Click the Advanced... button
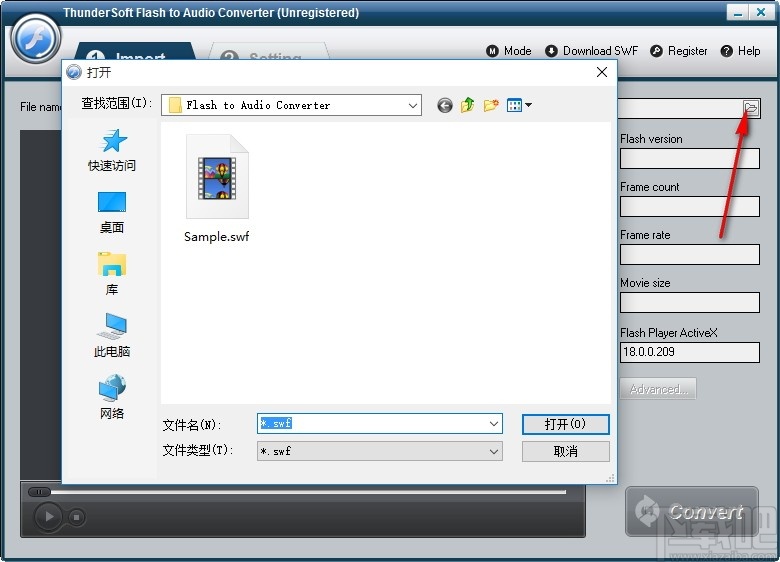The image size is (780, 562). coord(658,389)
